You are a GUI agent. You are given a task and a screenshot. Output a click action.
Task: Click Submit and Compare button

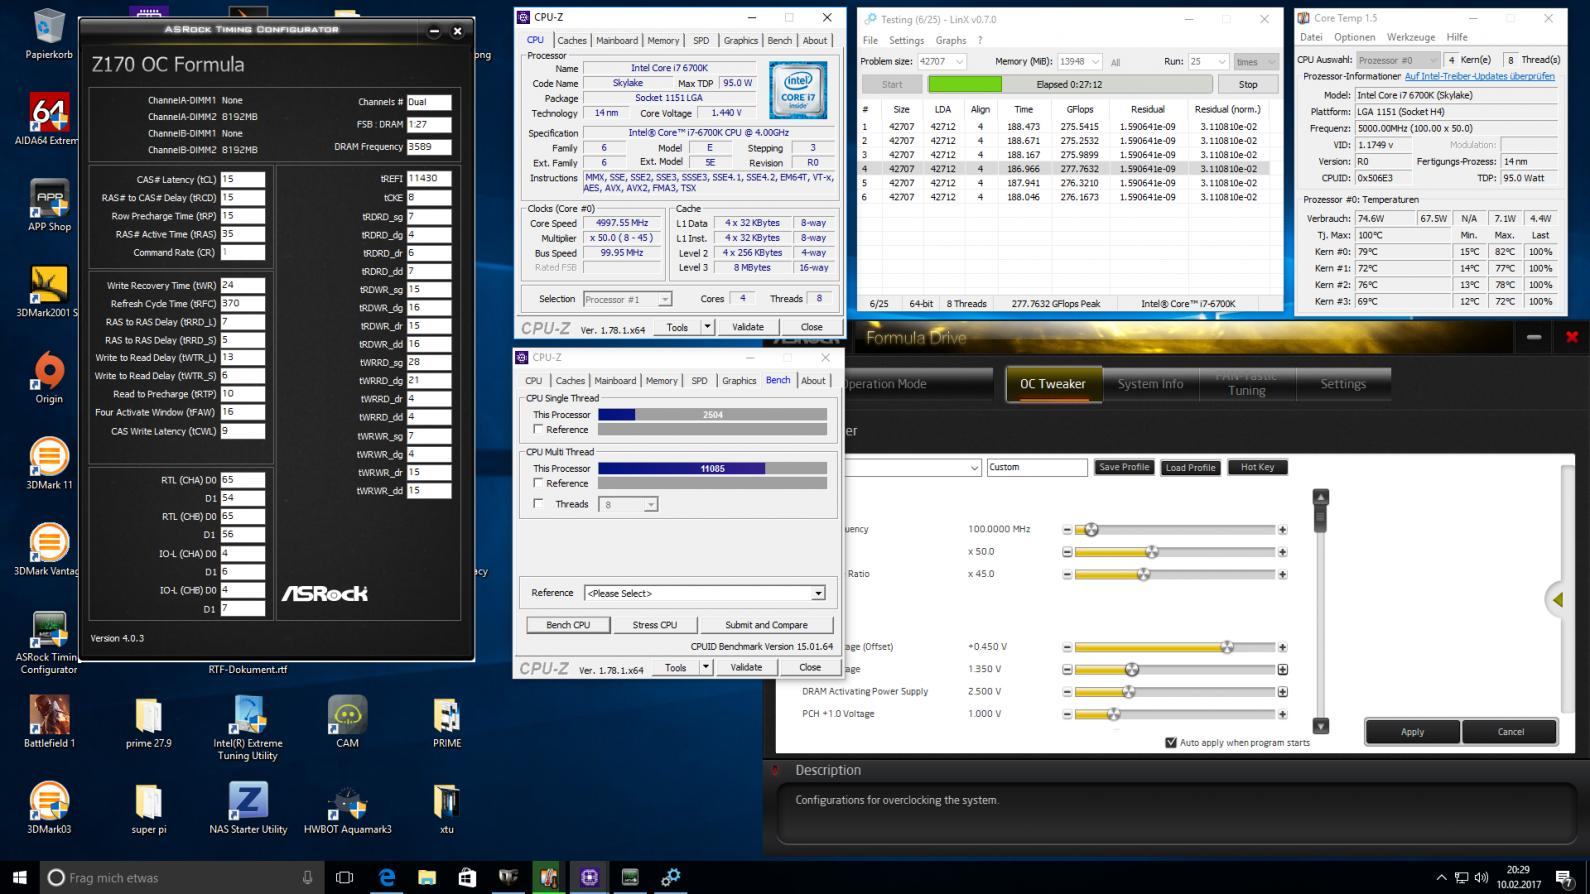point(766,625)
